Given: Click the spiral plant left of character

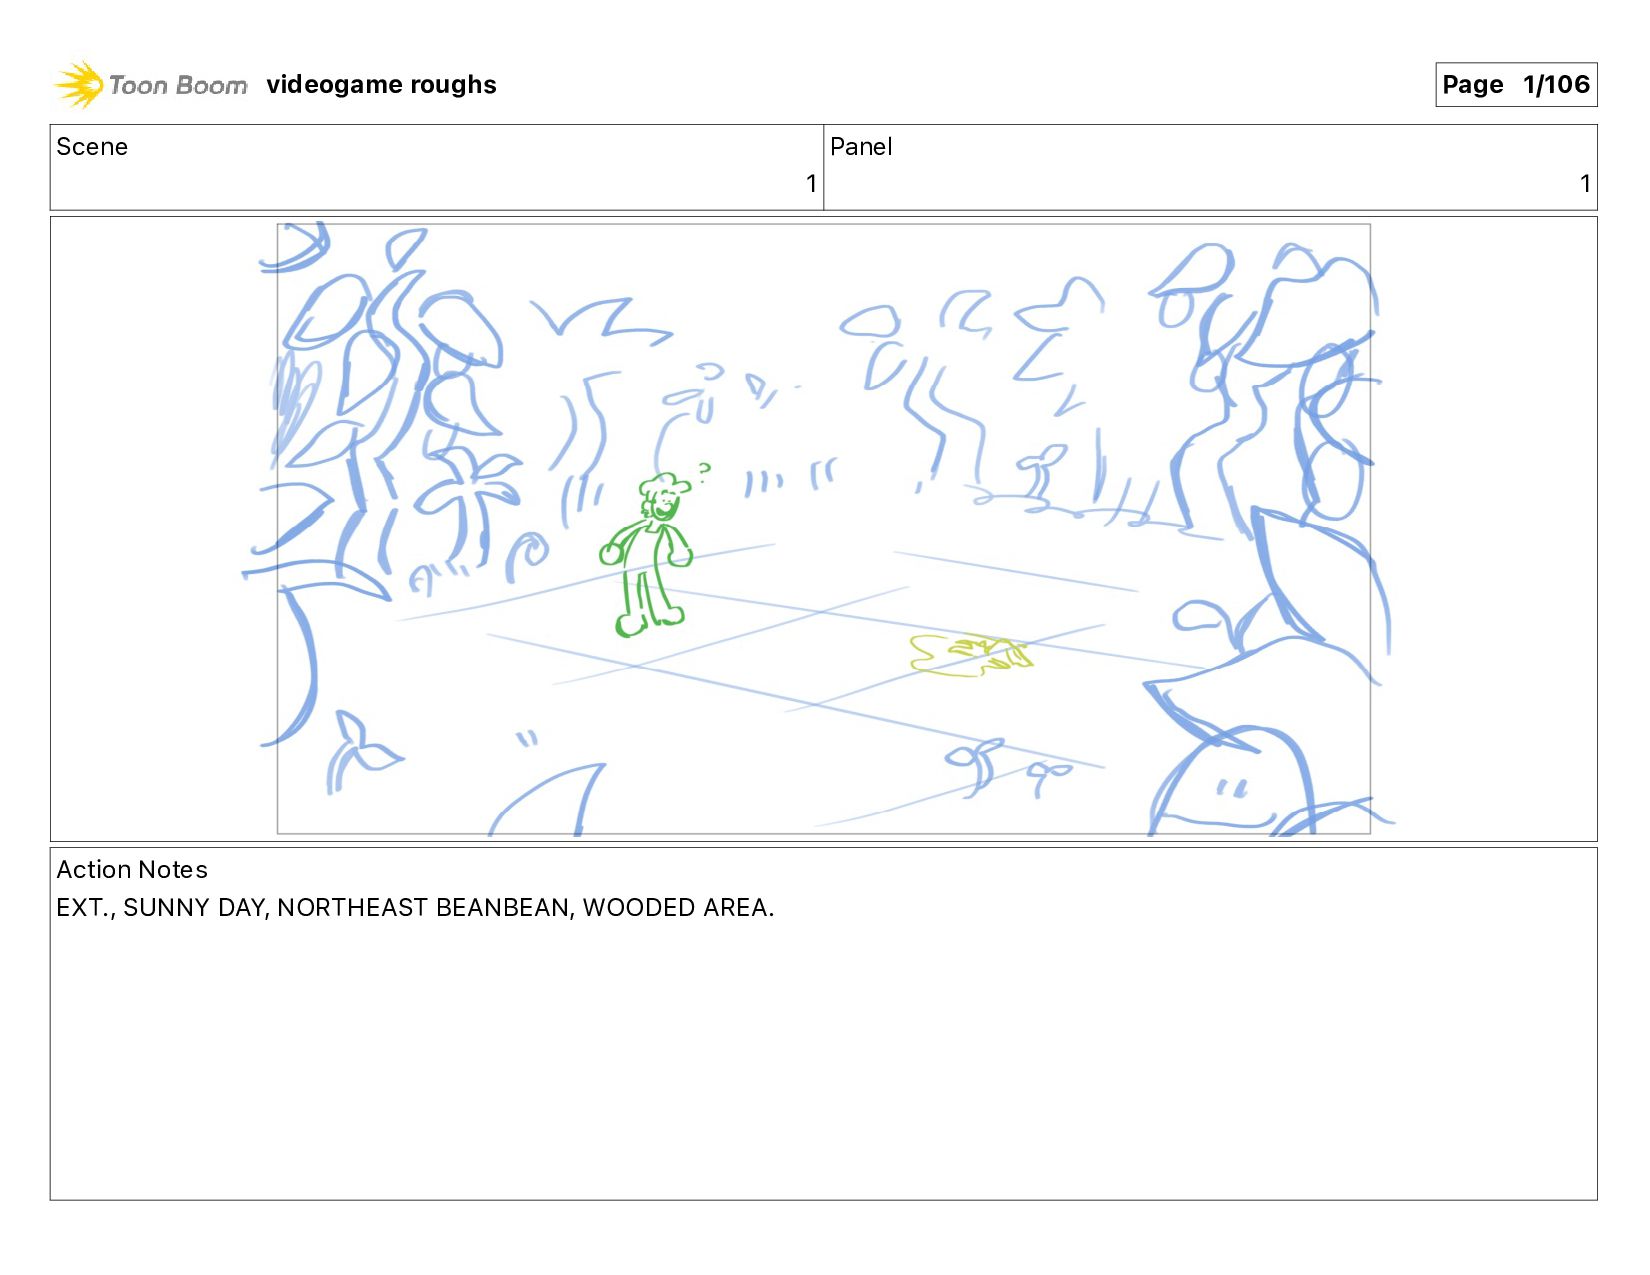Looking at the screenshot, I should (527, 556).
